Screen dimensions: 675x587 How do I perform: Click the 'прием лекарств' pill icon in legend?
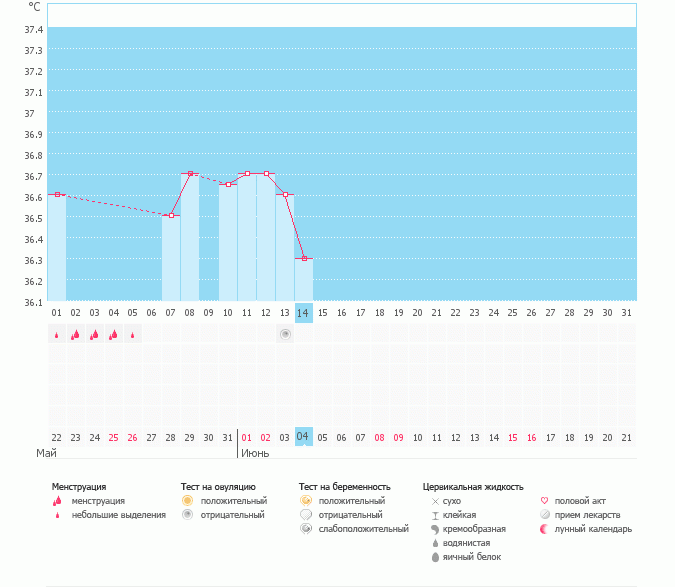(544, 514)
